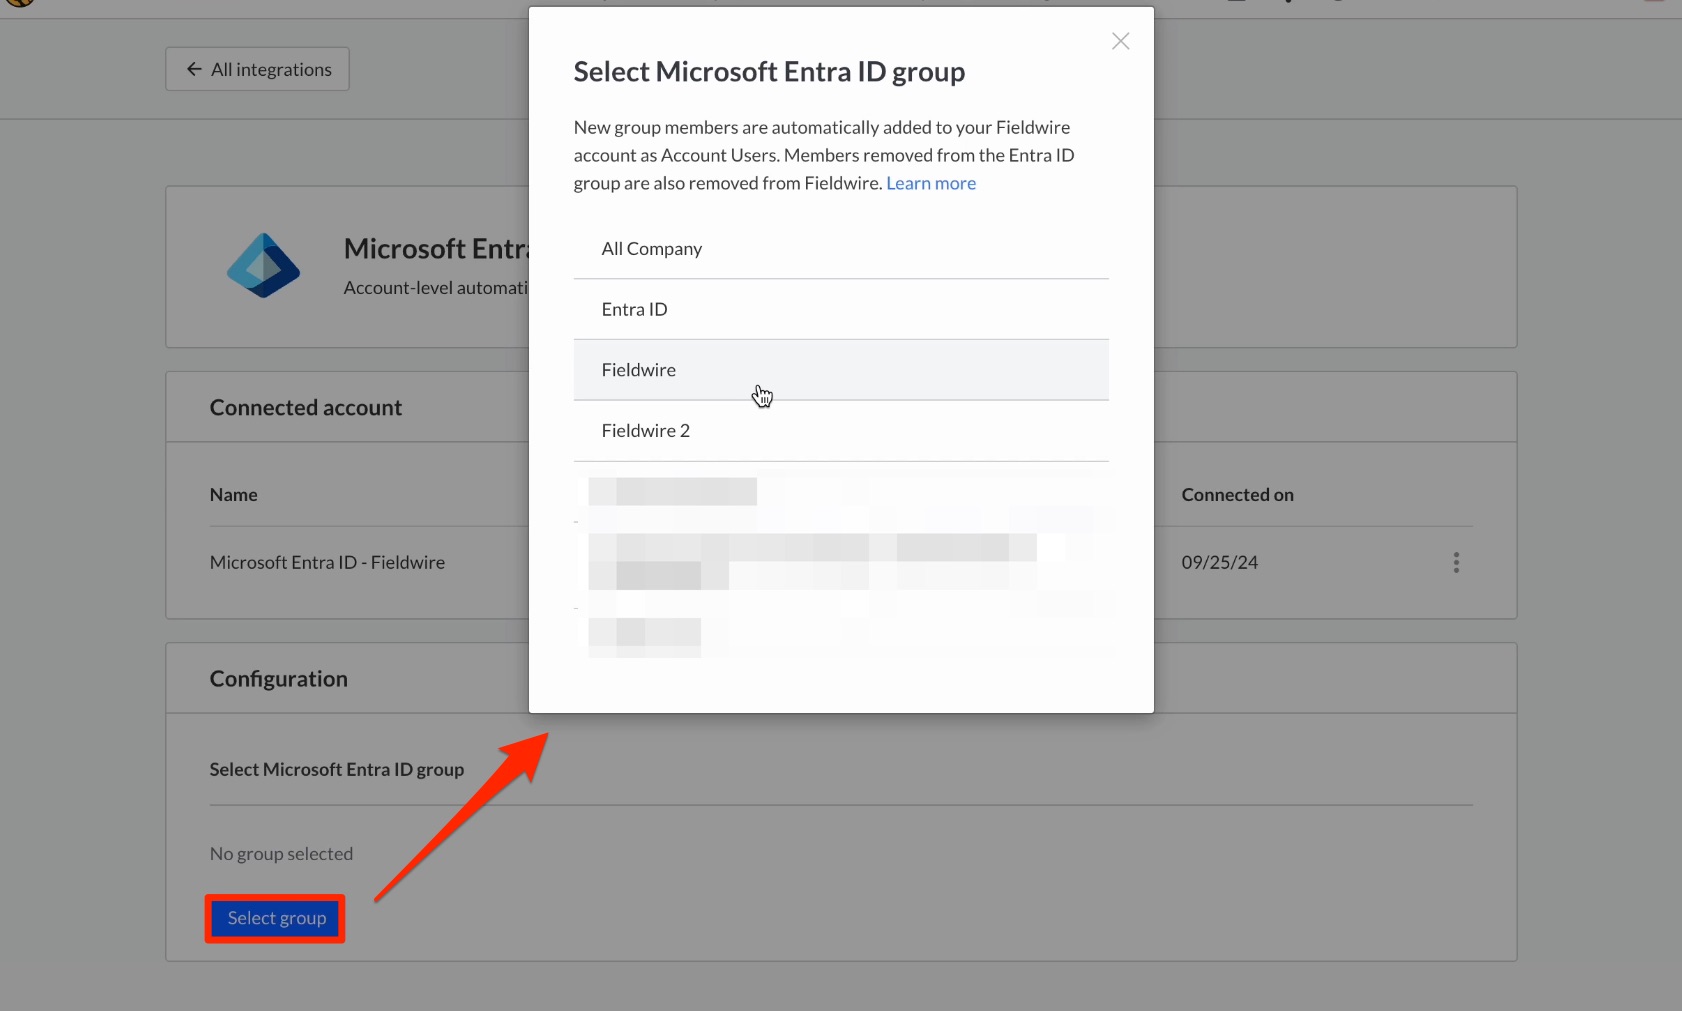Select the Fieldwire group row
Viewport: 1682px width, 1011px height.
(841, 370)
